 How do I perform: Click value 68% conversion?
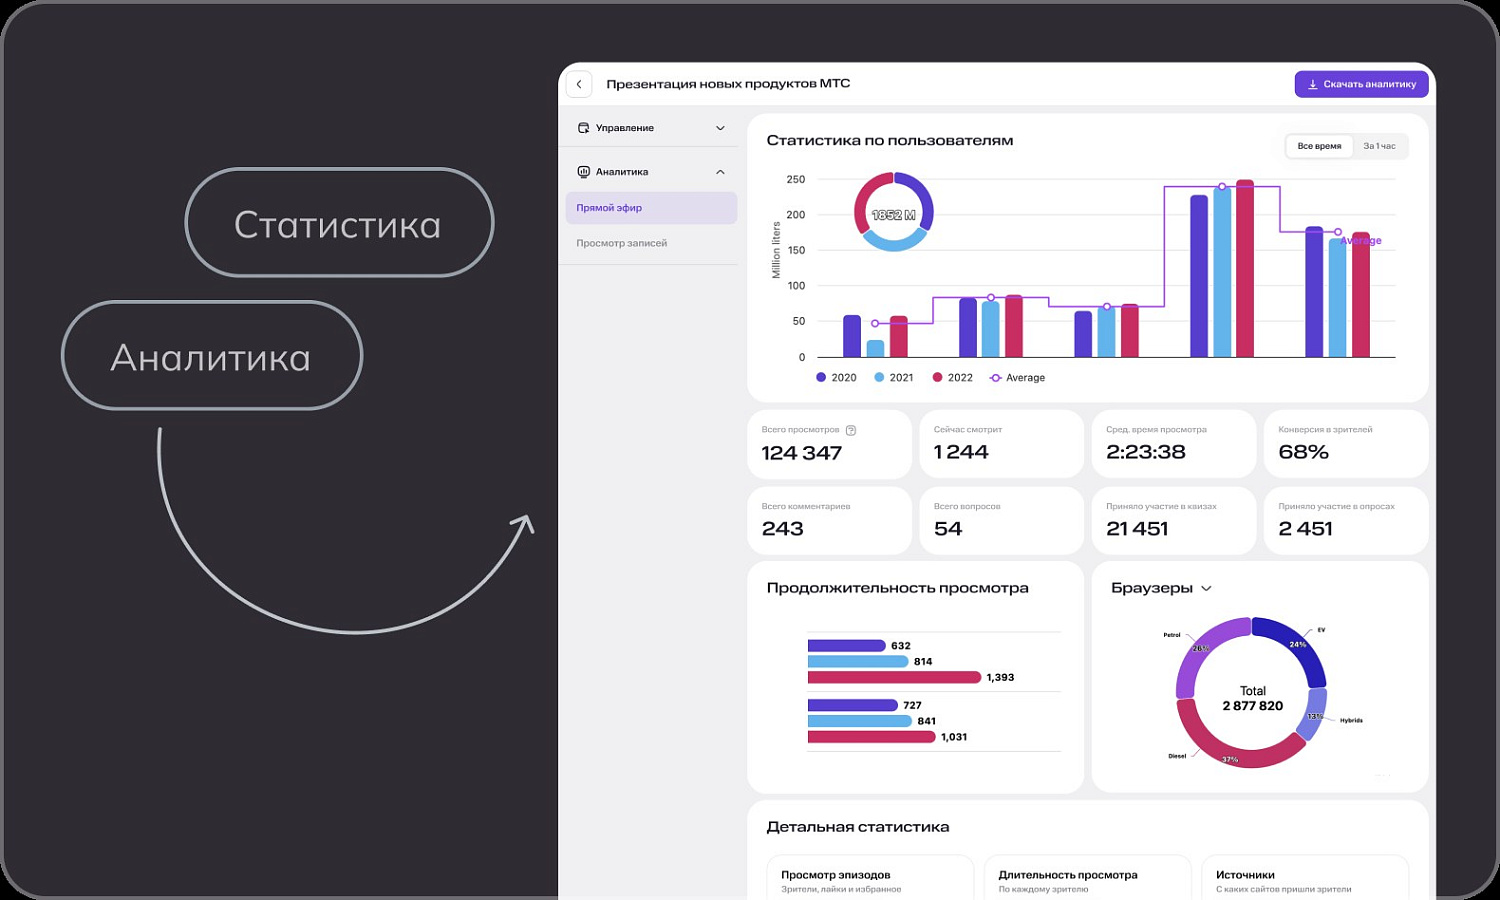[1304, 452]
